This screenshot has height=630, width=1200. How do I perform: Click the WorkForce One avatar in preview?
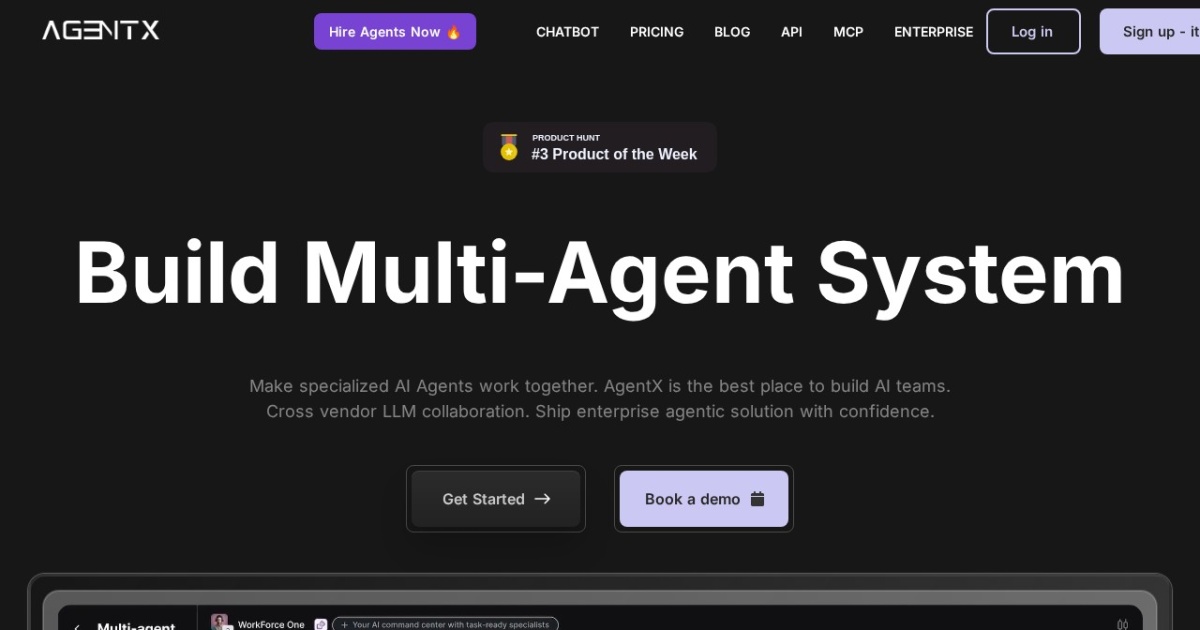220,623
